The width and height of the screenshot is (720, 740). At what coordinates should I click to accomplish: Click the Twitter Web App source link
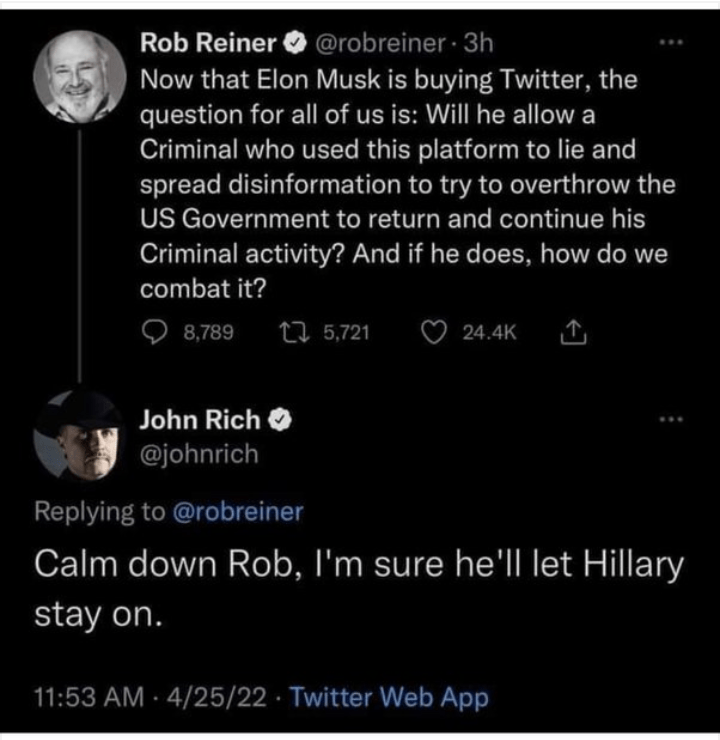pos(389,697)
